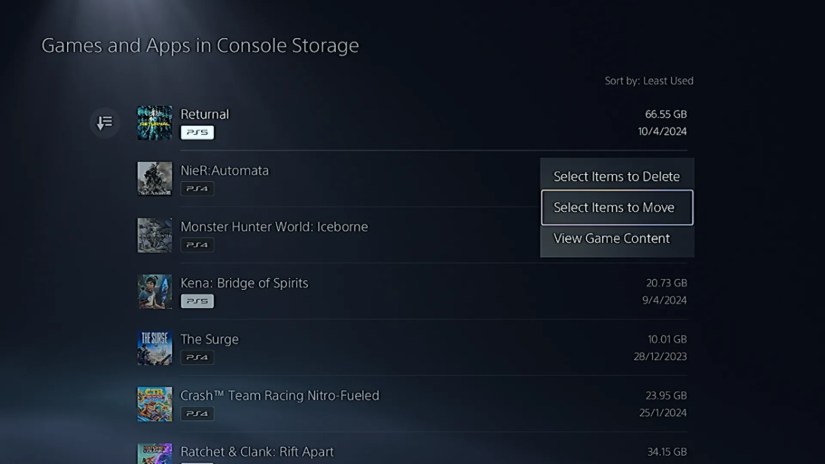Click the NieR:Automata cover art
Image resolution: width=825 pixels, height=464 pixels.
155,179
